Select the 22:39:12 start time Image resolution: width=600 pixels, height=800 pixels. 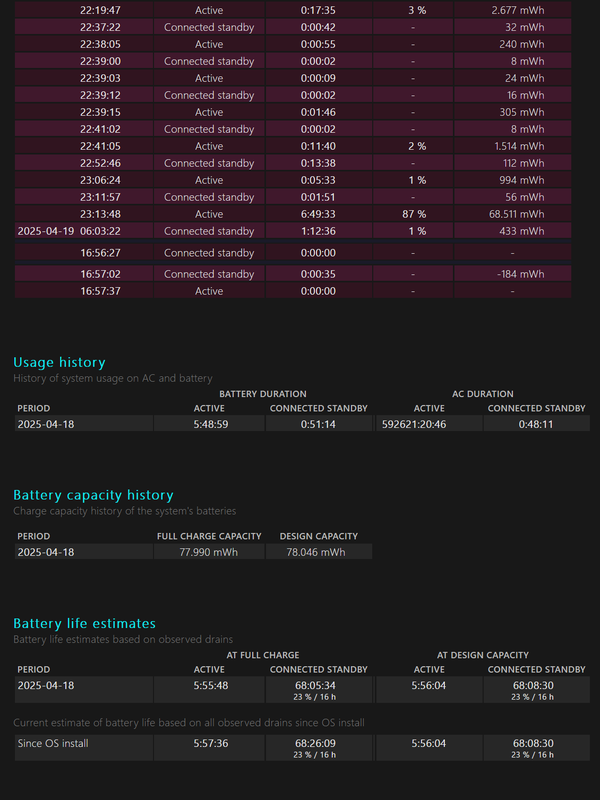100,95
